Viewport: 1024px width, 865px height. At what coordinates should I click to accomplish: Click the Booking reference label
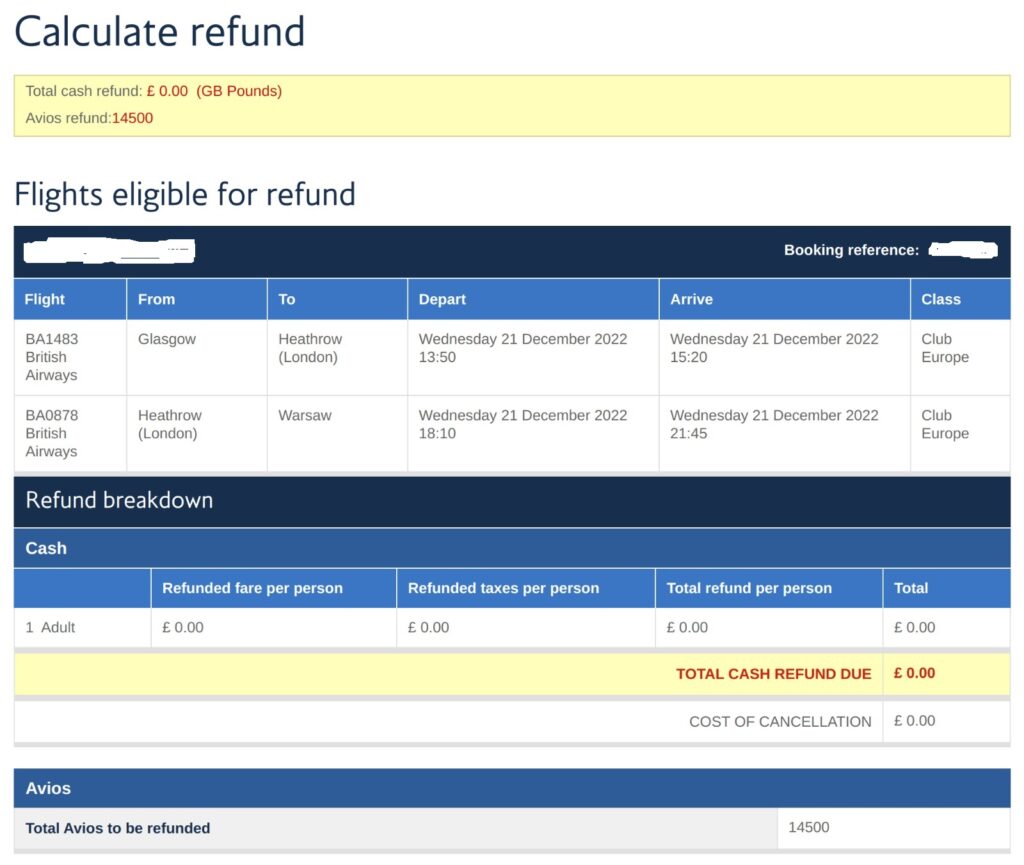[x=851, y=250]
